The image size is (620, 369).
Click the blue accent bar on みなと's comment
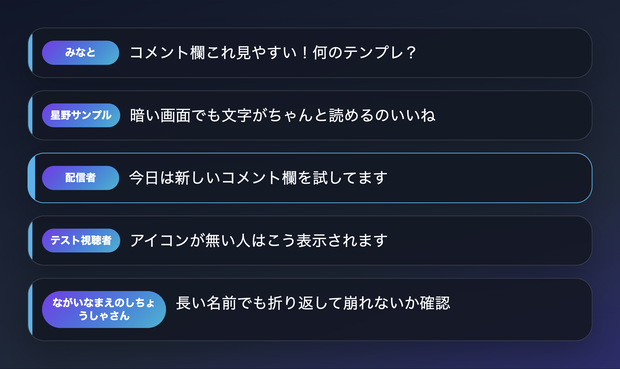(x=30, y=53)
